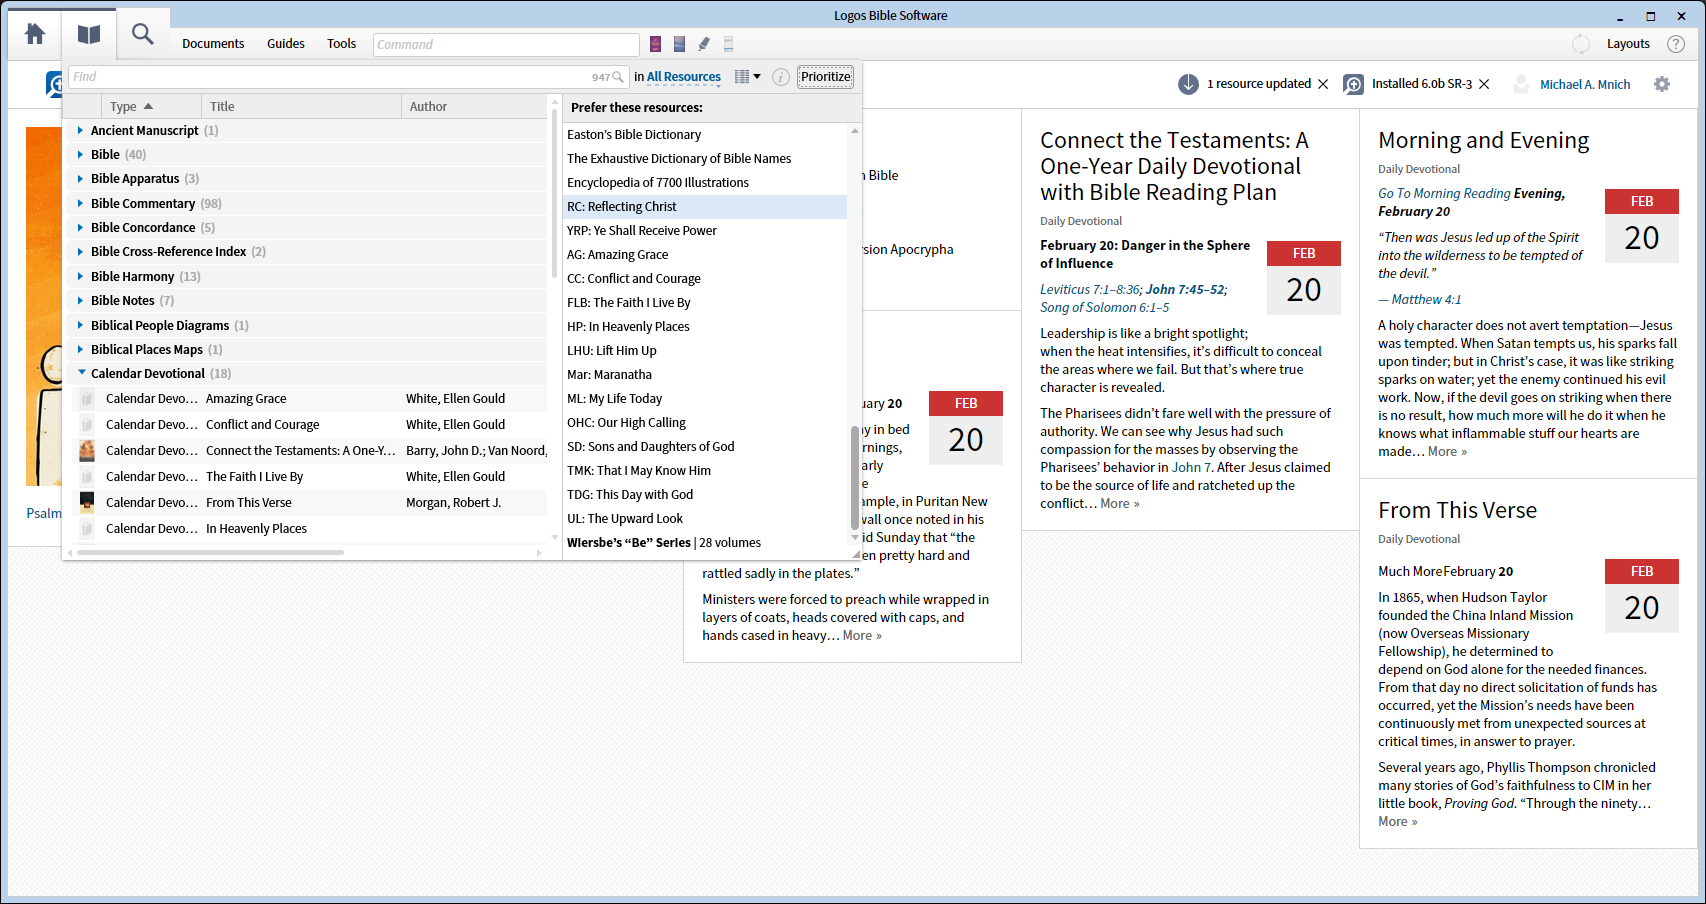Click into the Command input box
The height and width of the screenshot is (904, 1706).
tap(506, 44)
